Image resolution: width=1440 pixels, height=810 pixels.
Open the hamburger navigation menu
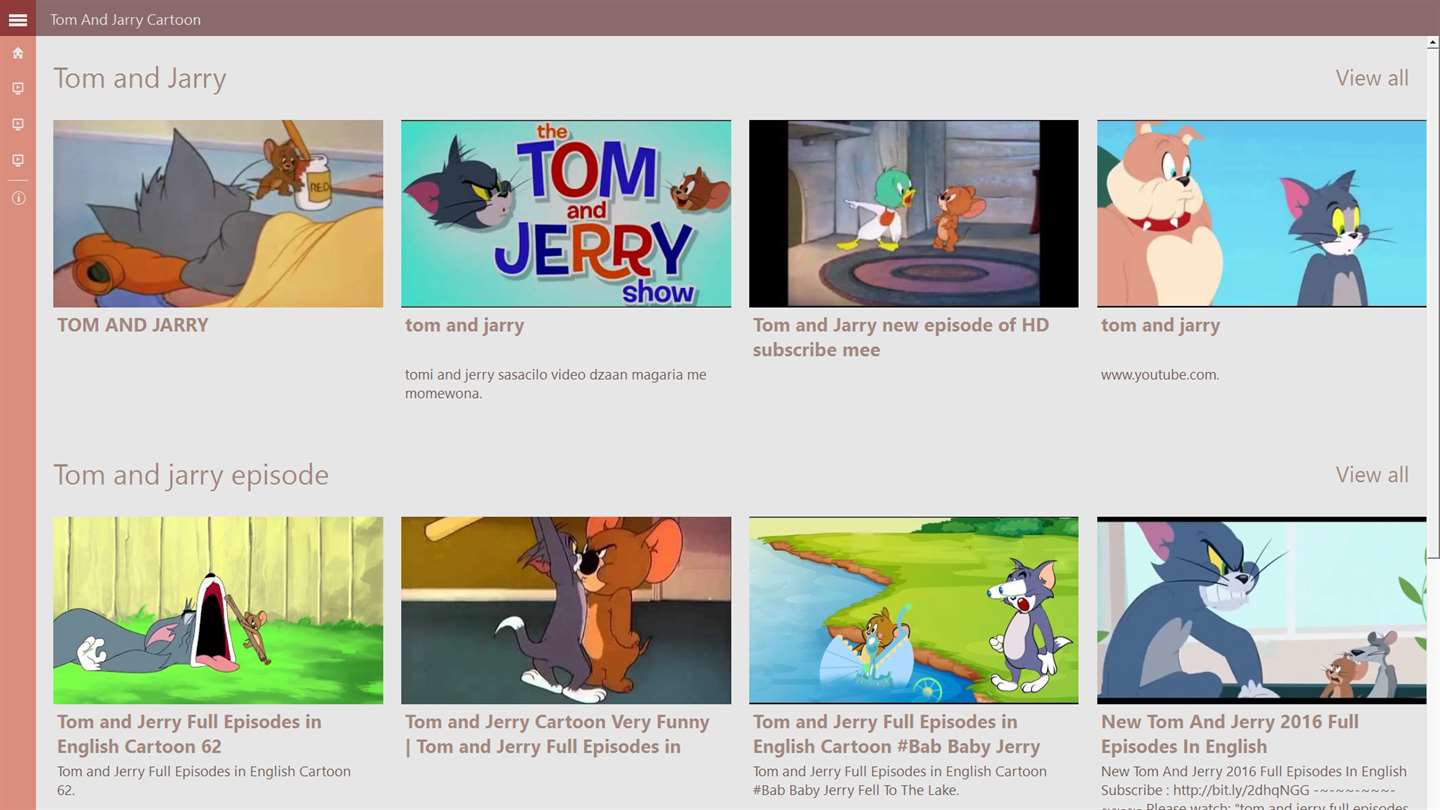tap(18, 19)
